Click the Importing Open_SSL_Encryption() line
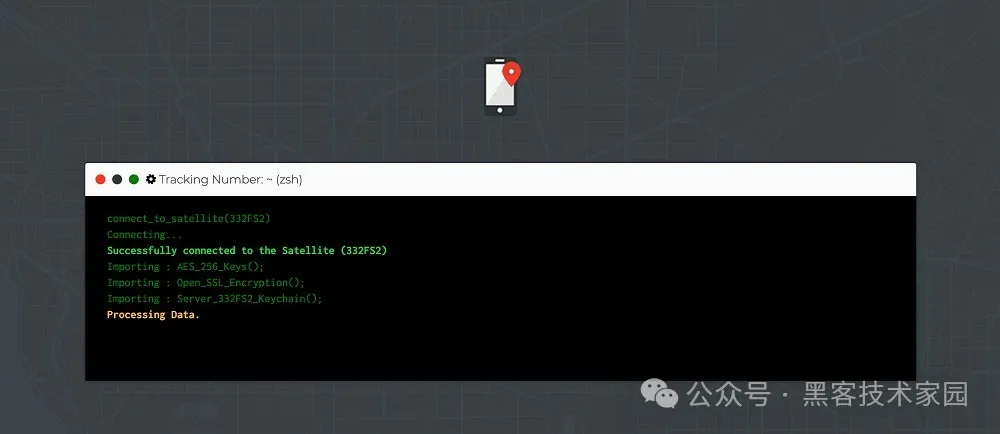1000x434 pixels. coord(206,282)
